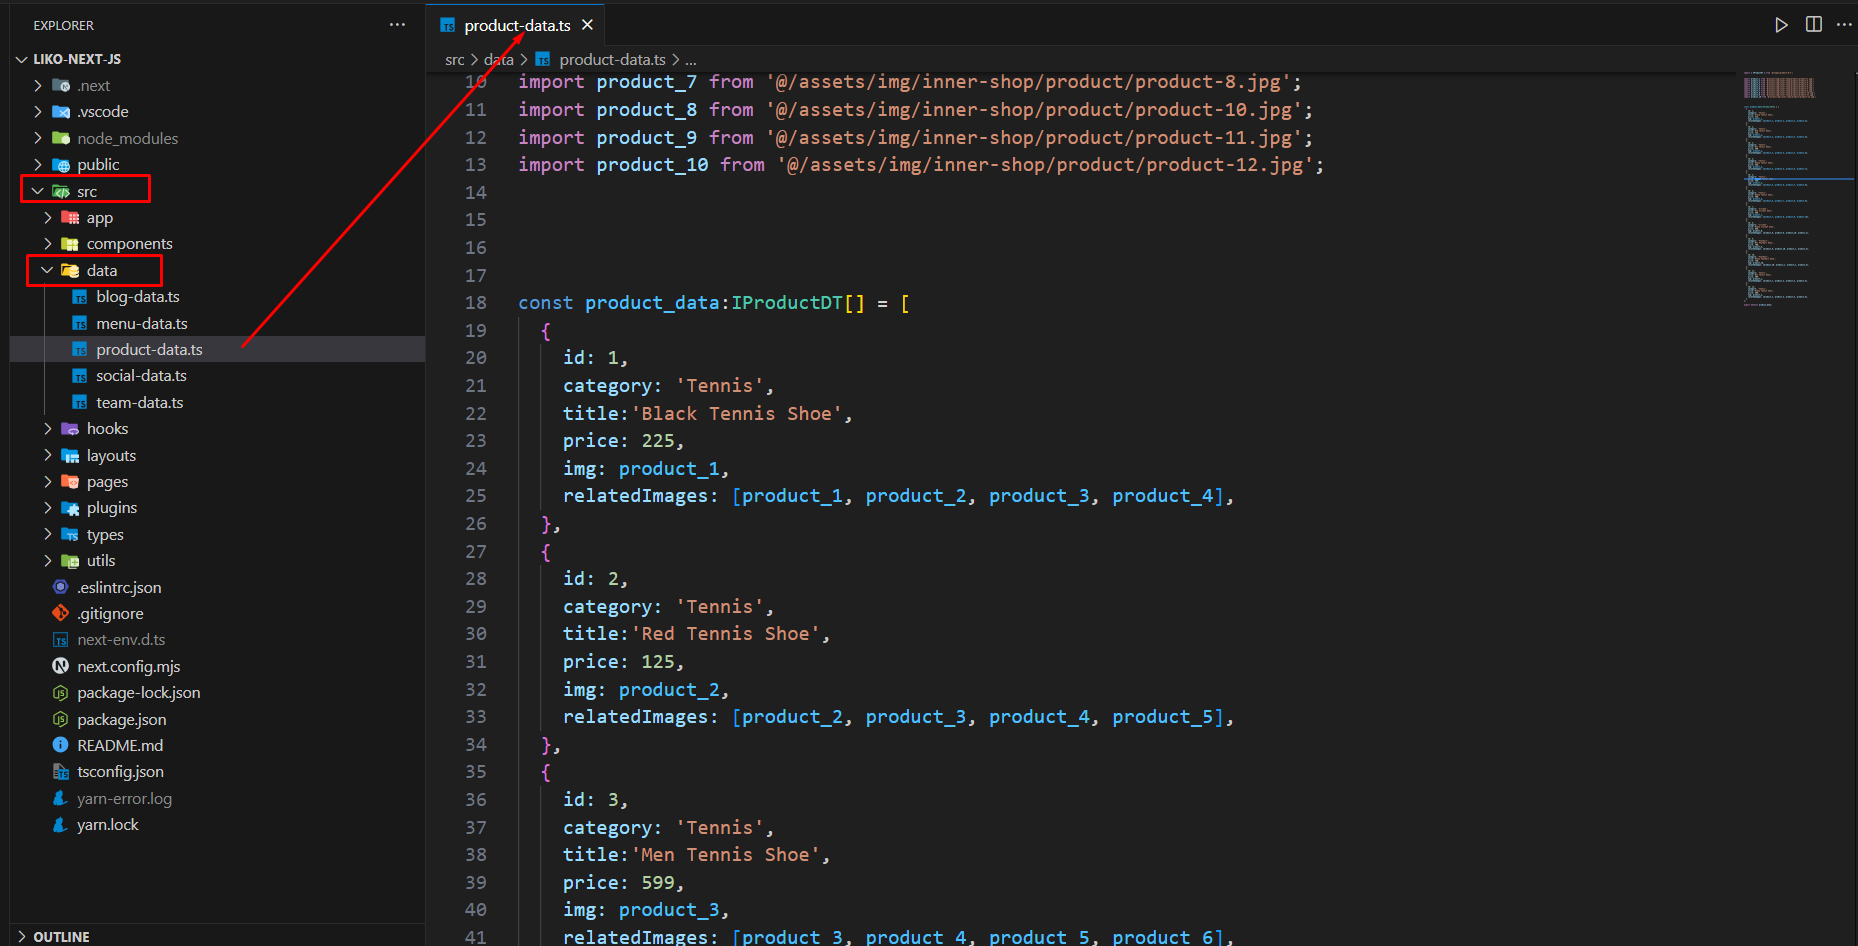Click the next.config.mjs file icon
Viewport: 1858px width, 946px height.
(60, 666)
